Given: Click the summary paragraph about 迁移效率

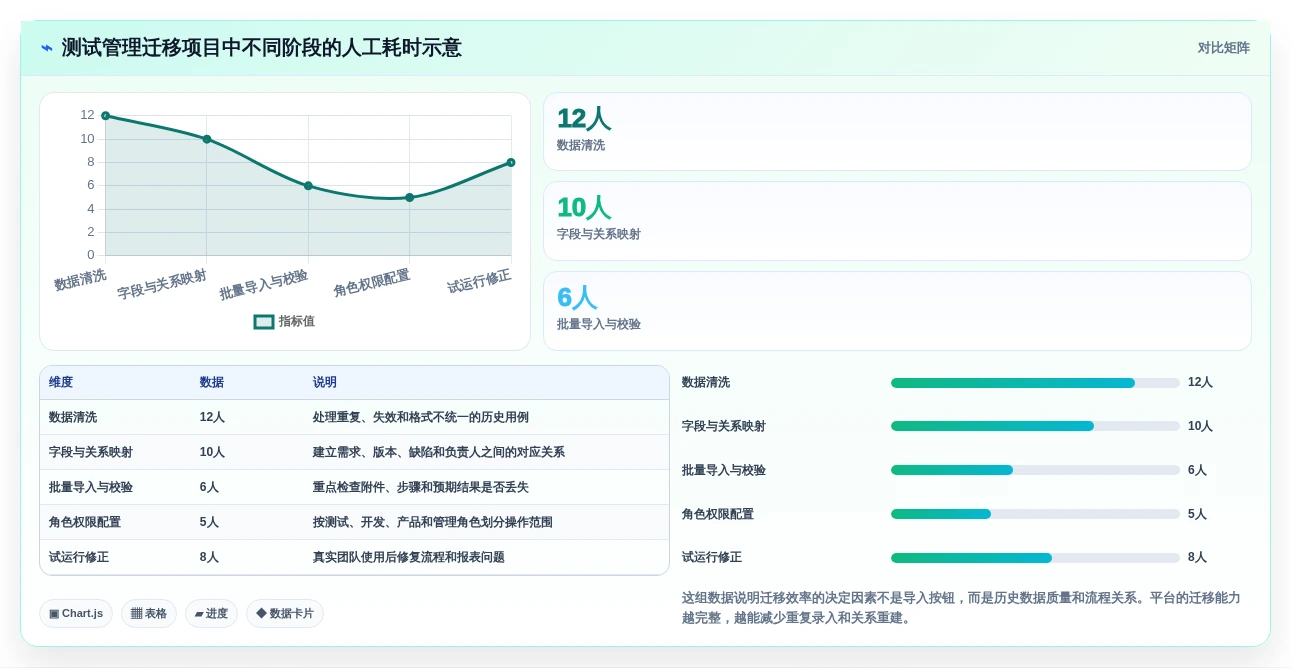Looking at the screenshot, I should [962, 608].
